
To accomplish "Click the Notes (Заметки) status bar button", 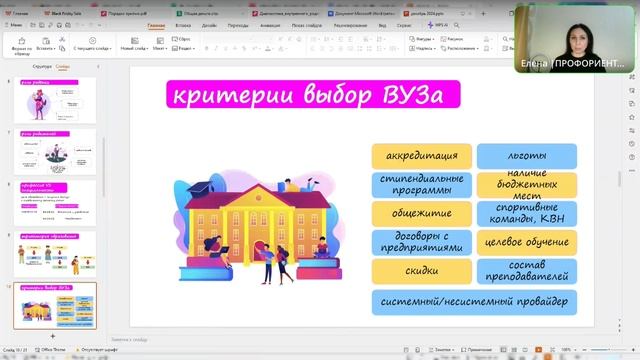I will (442, 350).
